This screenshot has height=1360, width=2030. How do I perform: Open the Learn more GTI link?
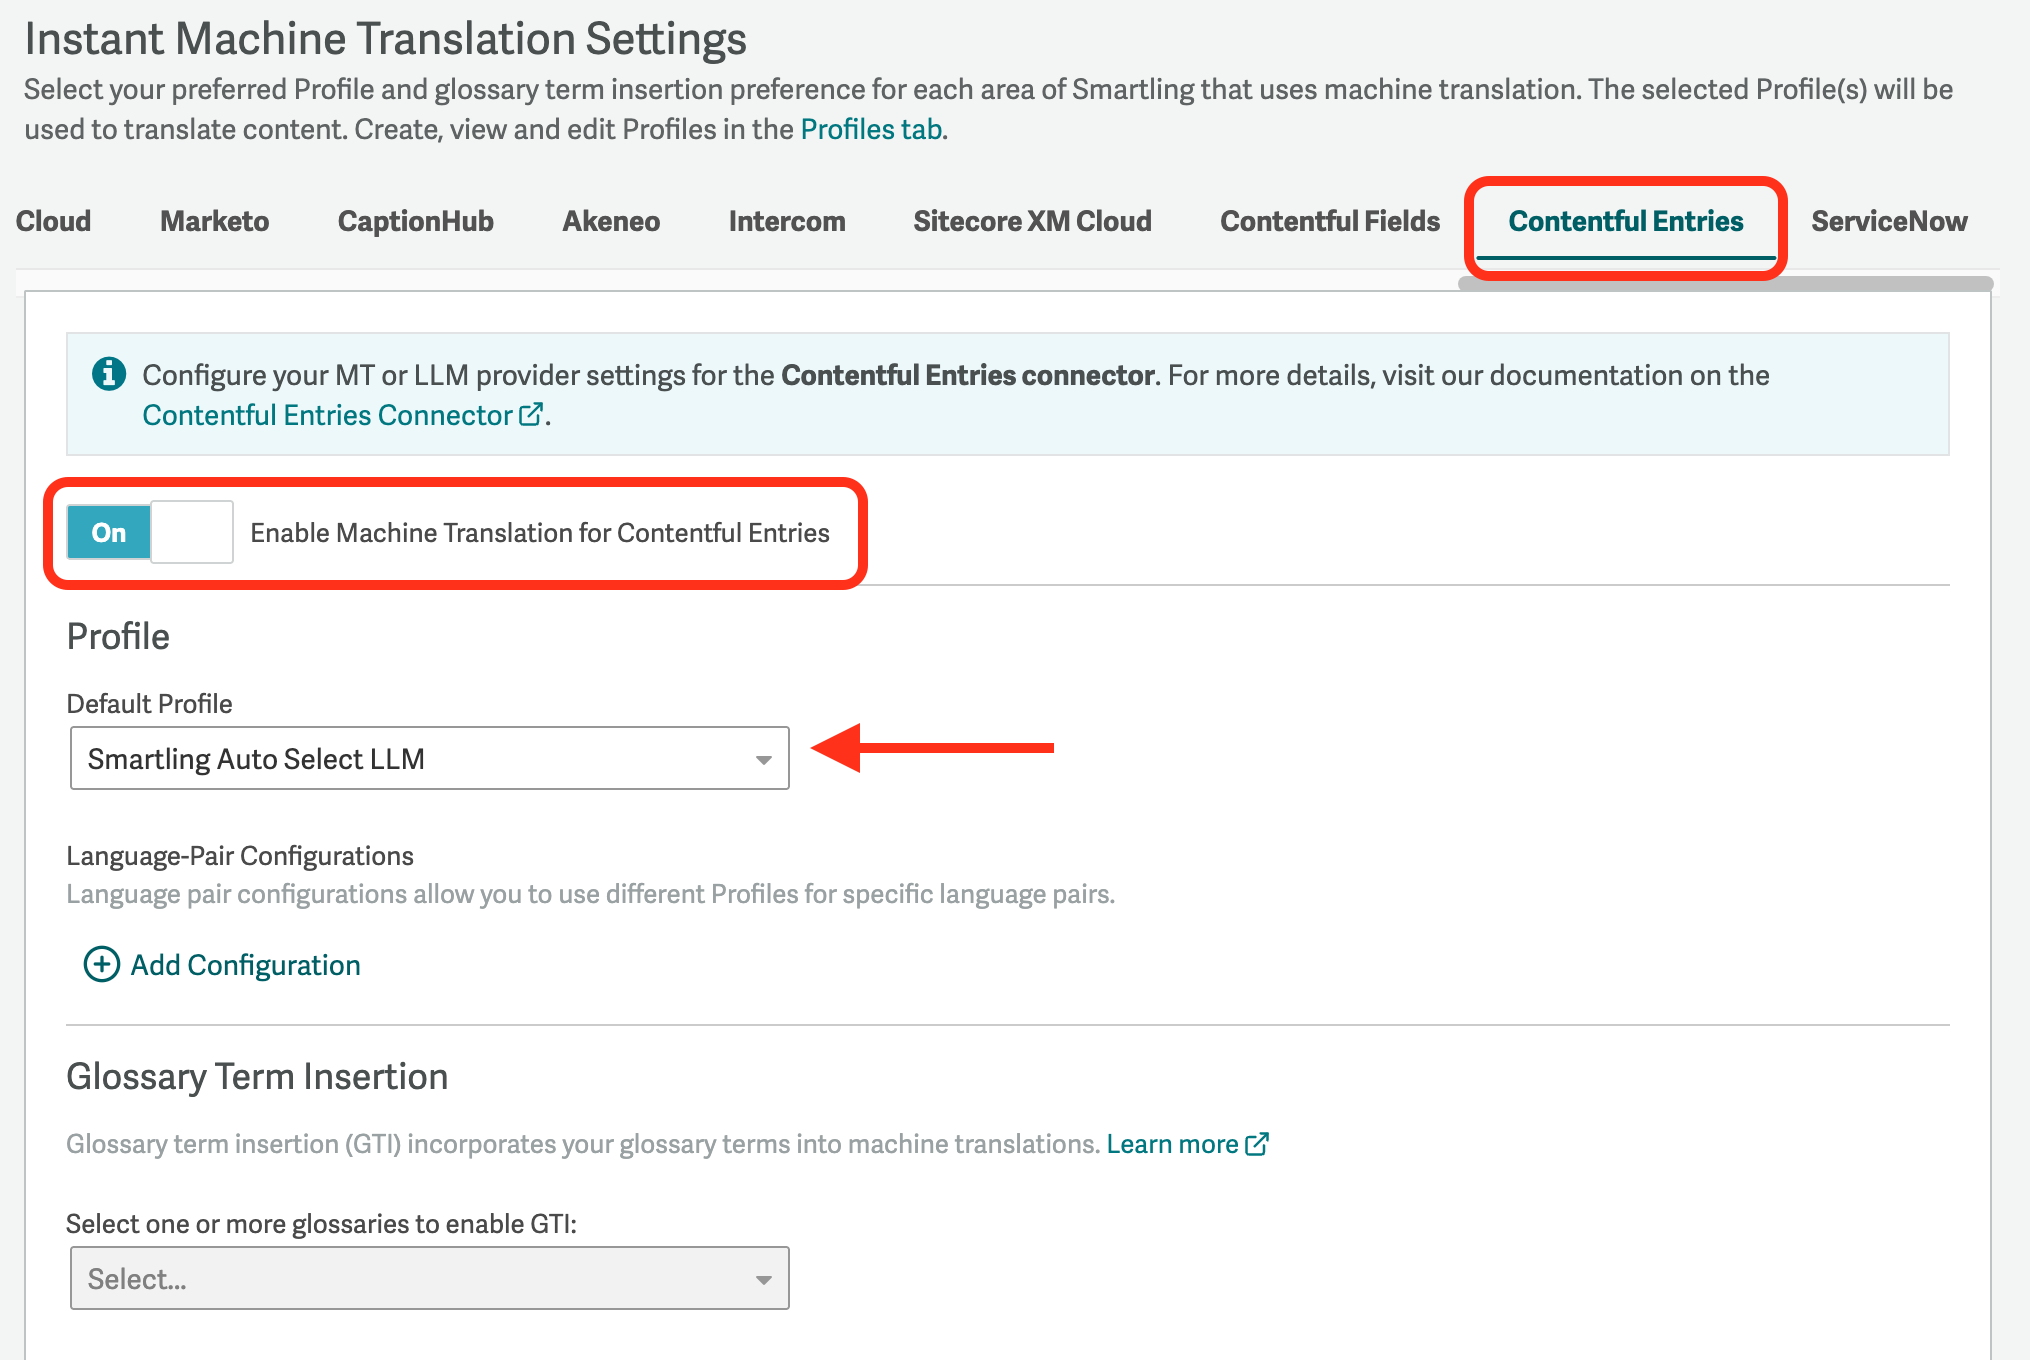(x=1172, y=1144)
